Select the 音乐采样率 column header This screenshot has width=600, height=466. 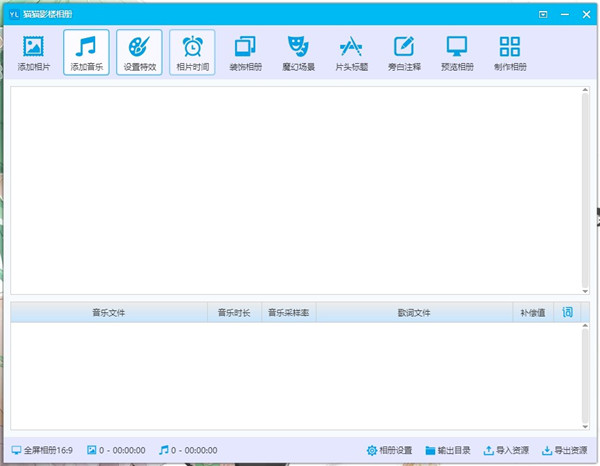[x=289, y=313]
